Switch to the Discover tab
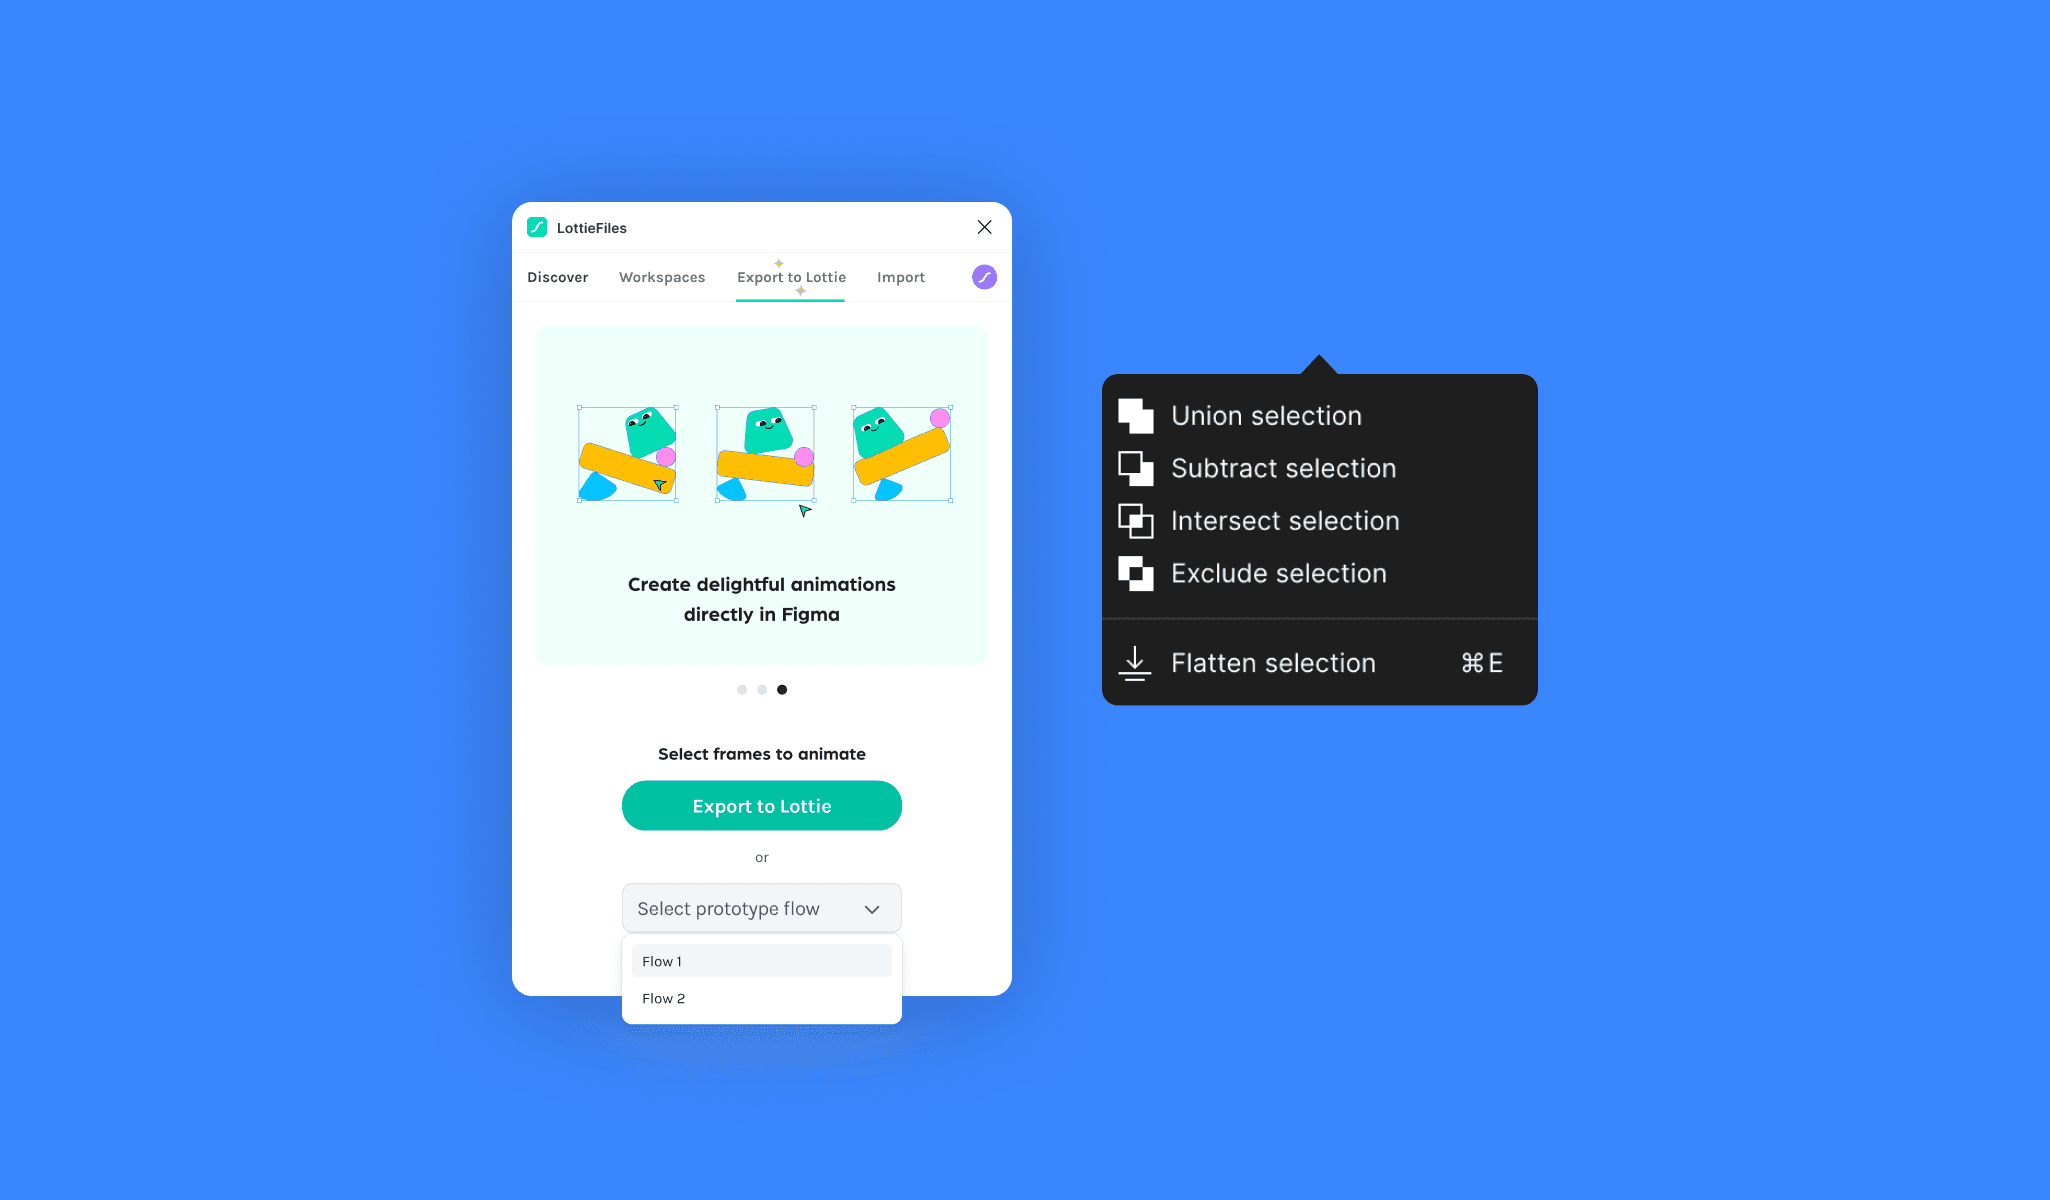 pyautogui.click(x=557, y=277)
